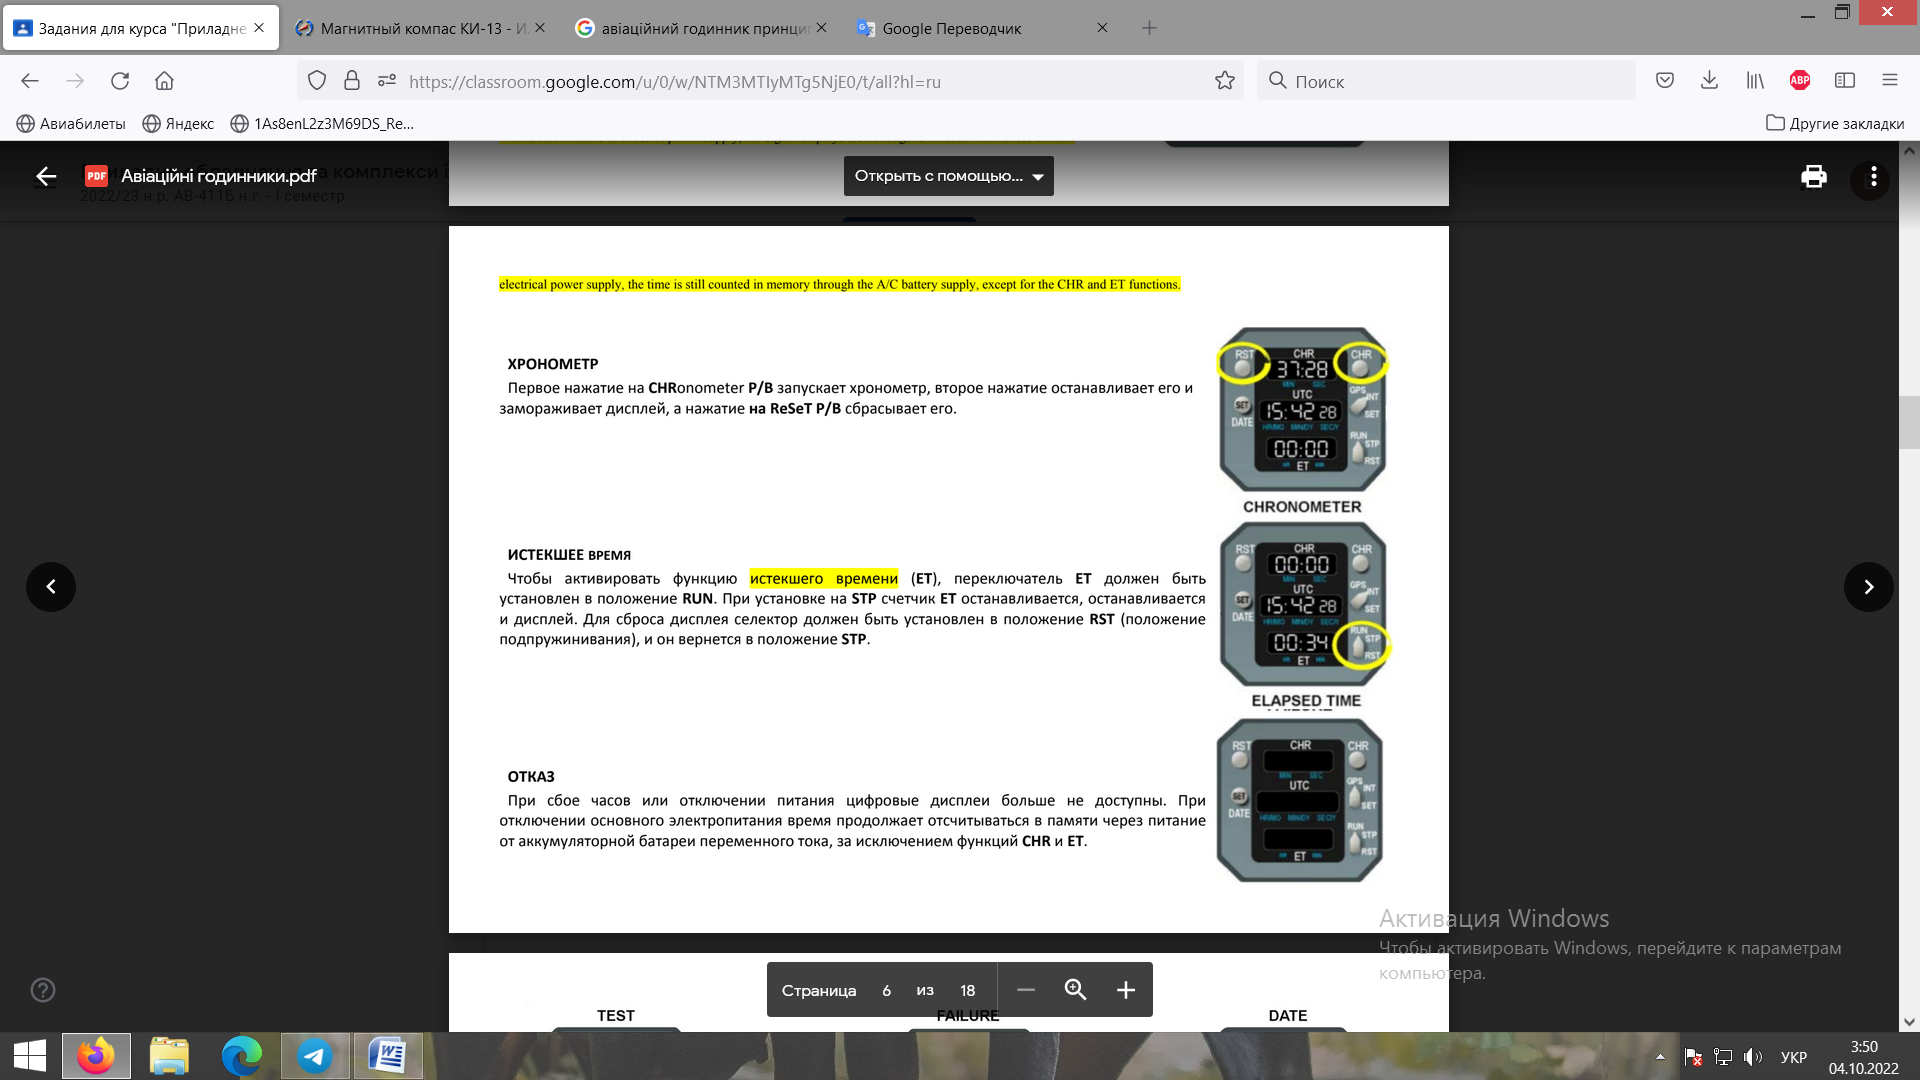Open Telegram from the taskbar

[315, 1056]
